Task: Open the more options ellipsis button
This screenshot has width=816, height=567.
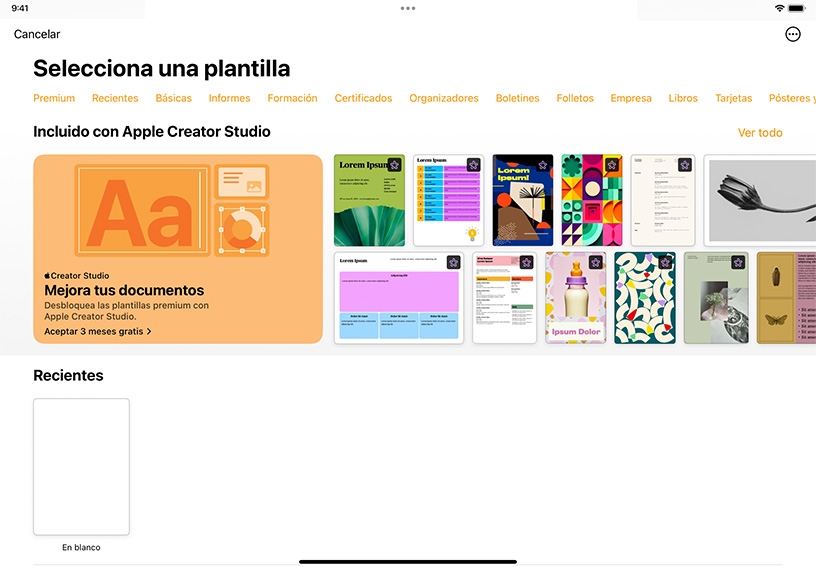Action: [793, 34]
